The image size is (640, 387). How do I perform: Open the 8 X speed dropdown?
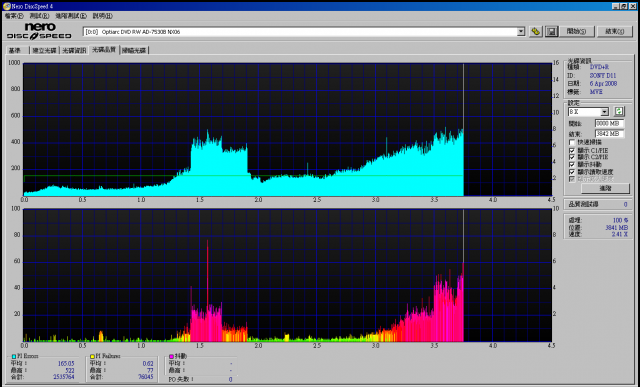coord(604,111)
